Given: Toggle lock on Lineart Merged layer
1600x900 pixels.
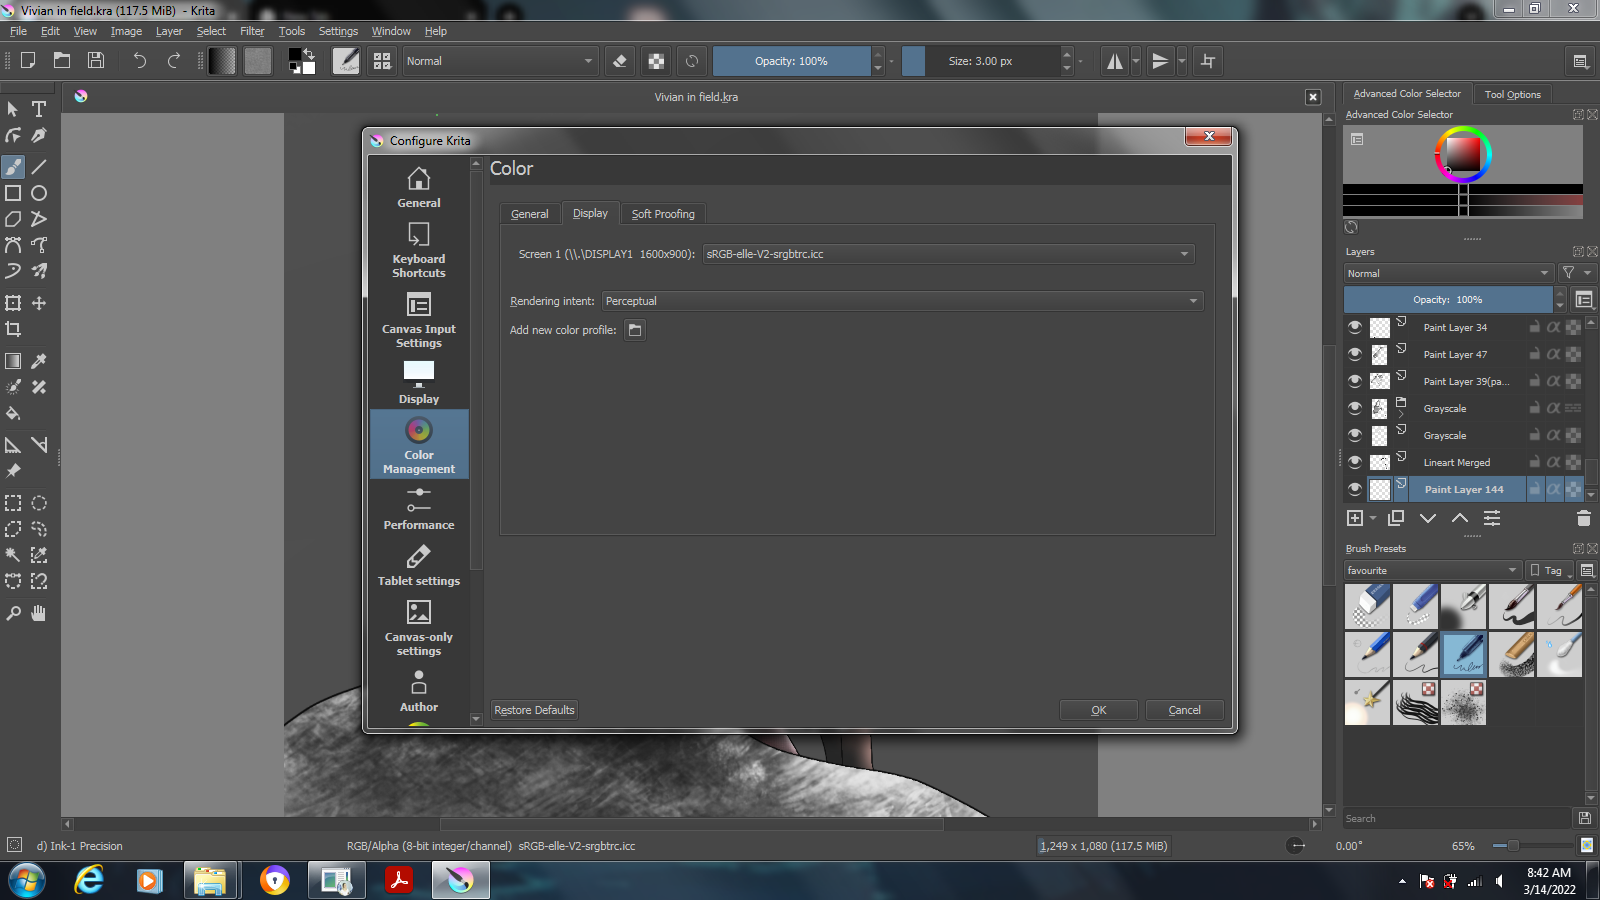Looking at the screenshot, I should point(1534,462).
